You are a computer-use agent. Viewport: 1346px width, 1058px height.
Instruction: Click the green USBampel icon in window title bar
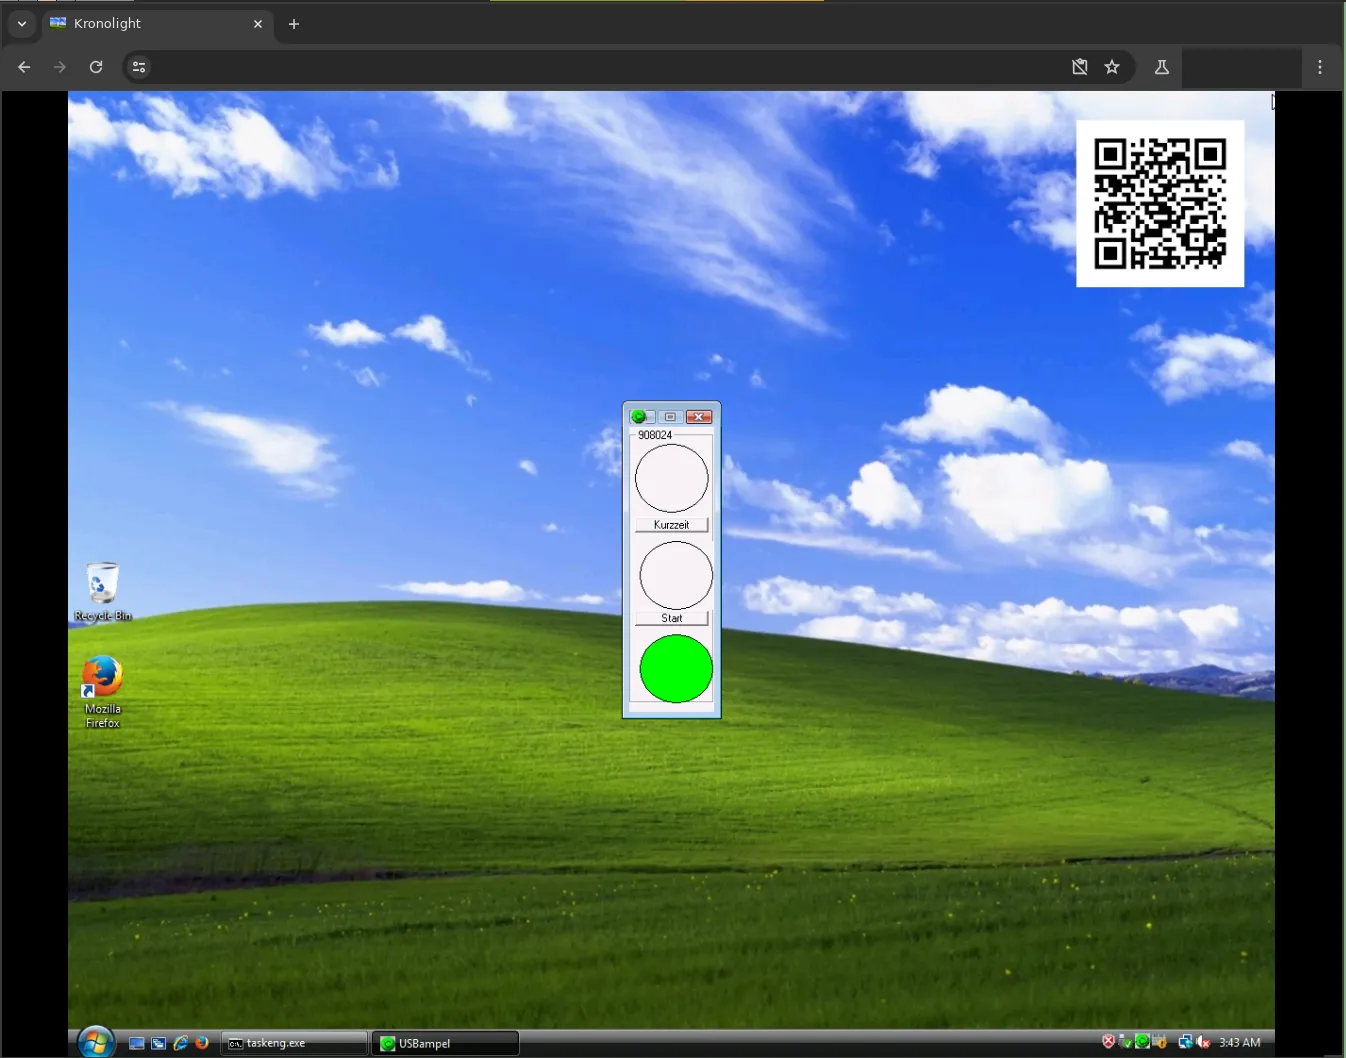pyautogui.click(x=638, y=417)
